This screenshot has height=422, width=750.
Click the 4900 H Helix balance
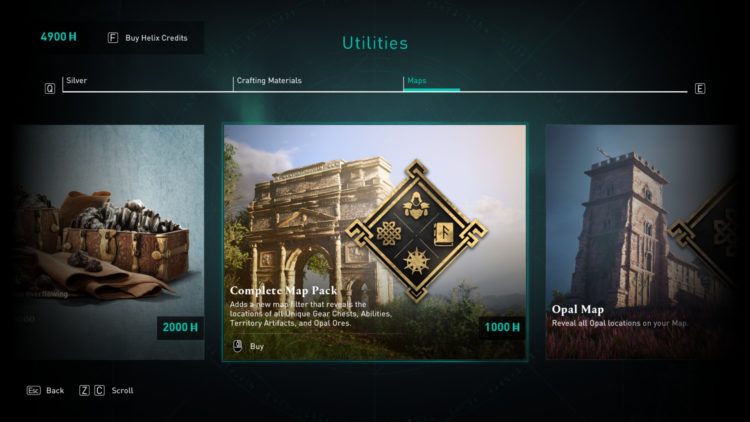click(58, 37)
